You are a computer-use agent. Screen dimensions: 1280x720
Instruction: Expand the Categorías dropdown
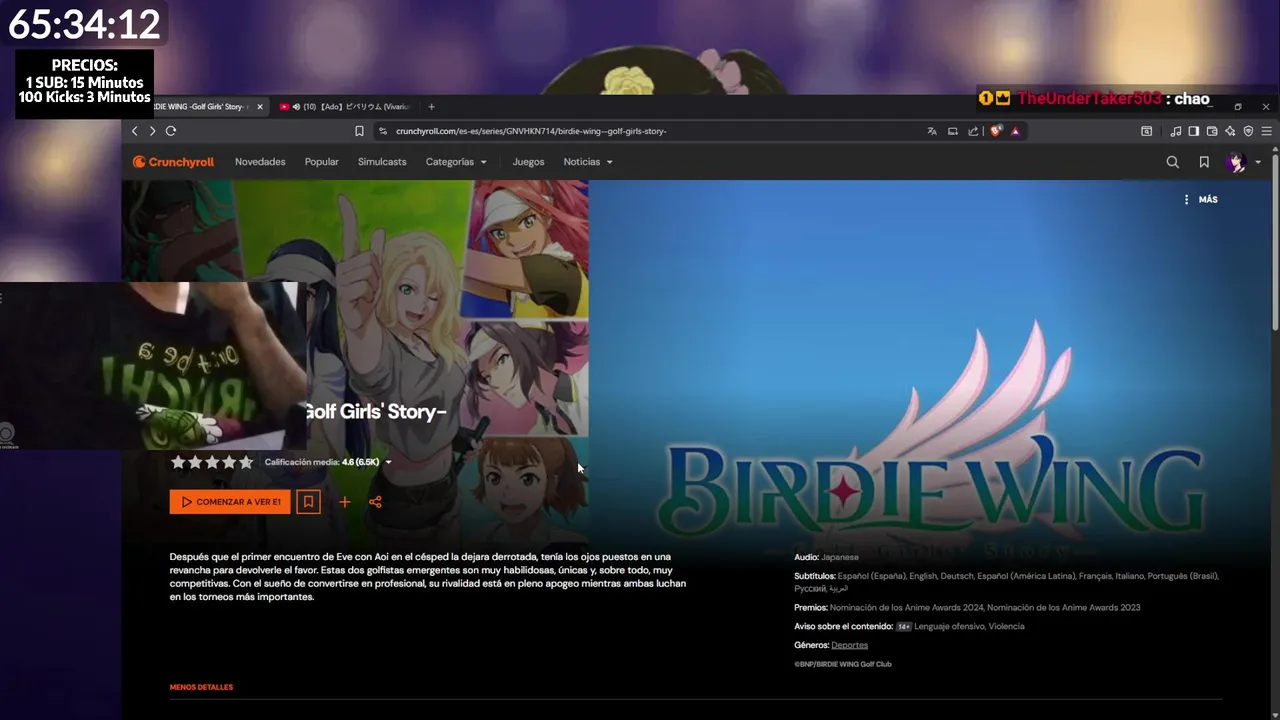pos(456,162)
